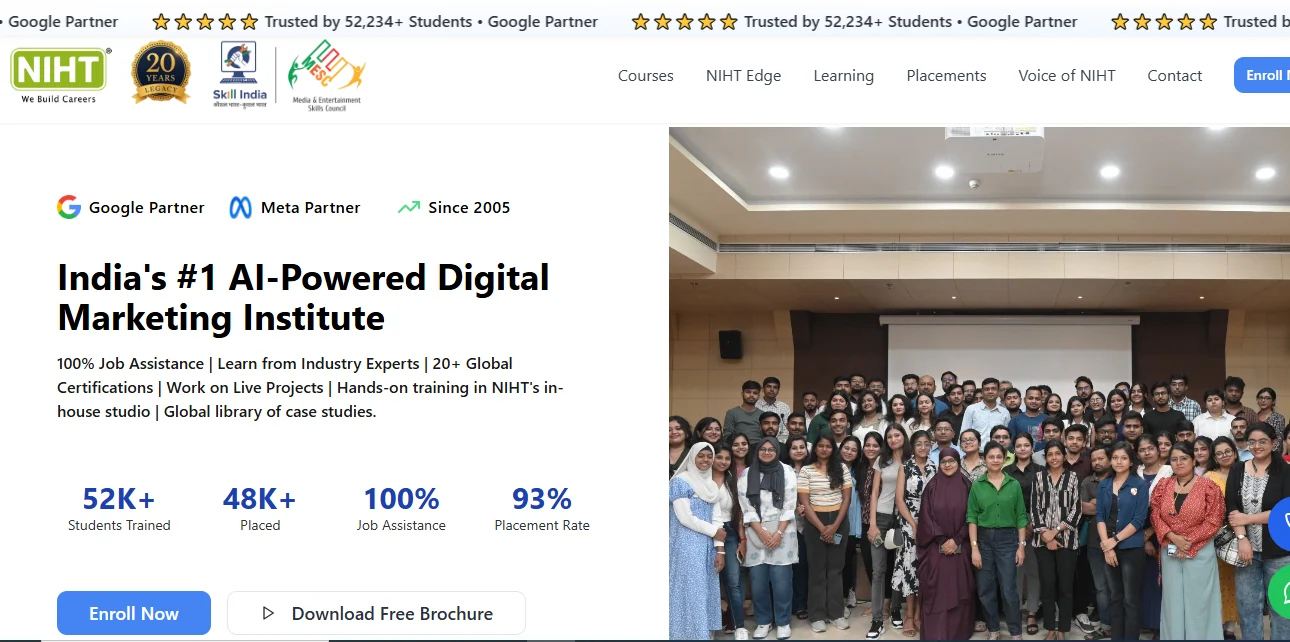Open the green WhatsApp chat icon
This screenshot has width=1290, height=642.
(1283, 593)
